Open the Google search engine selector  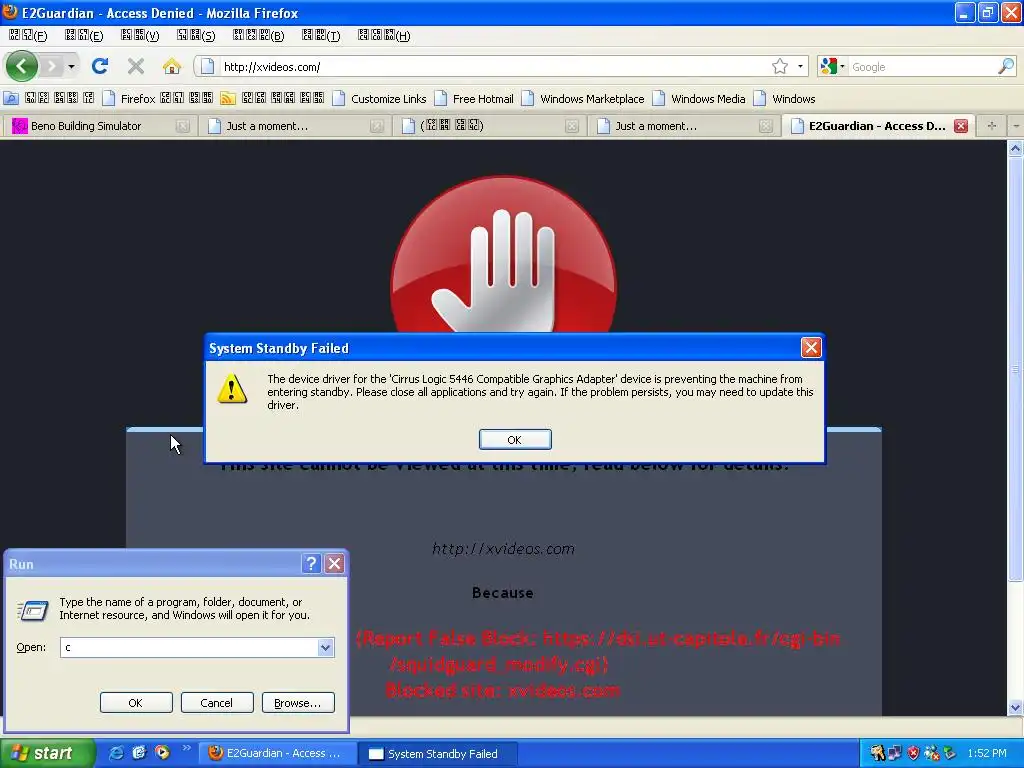click(832, 66)
